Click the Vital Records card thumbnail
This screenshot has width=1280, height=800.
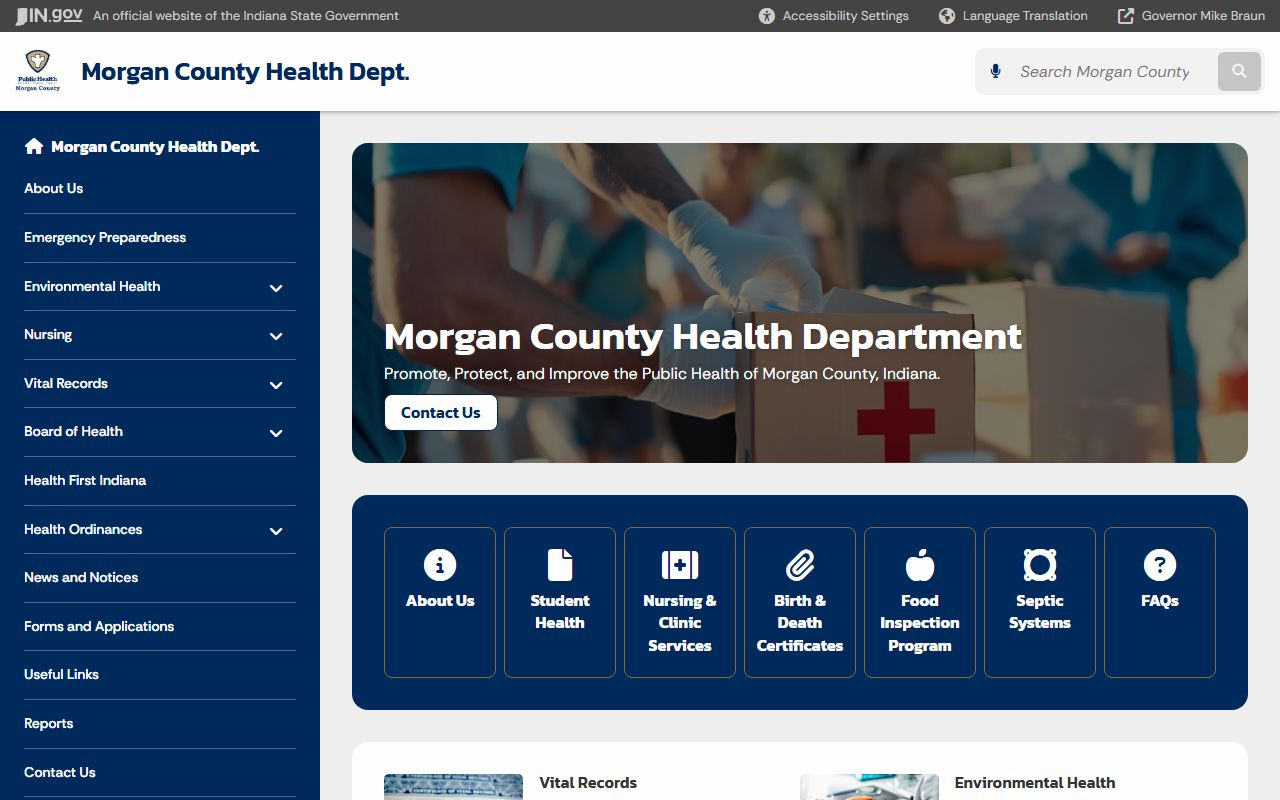(x=453, y=787)
